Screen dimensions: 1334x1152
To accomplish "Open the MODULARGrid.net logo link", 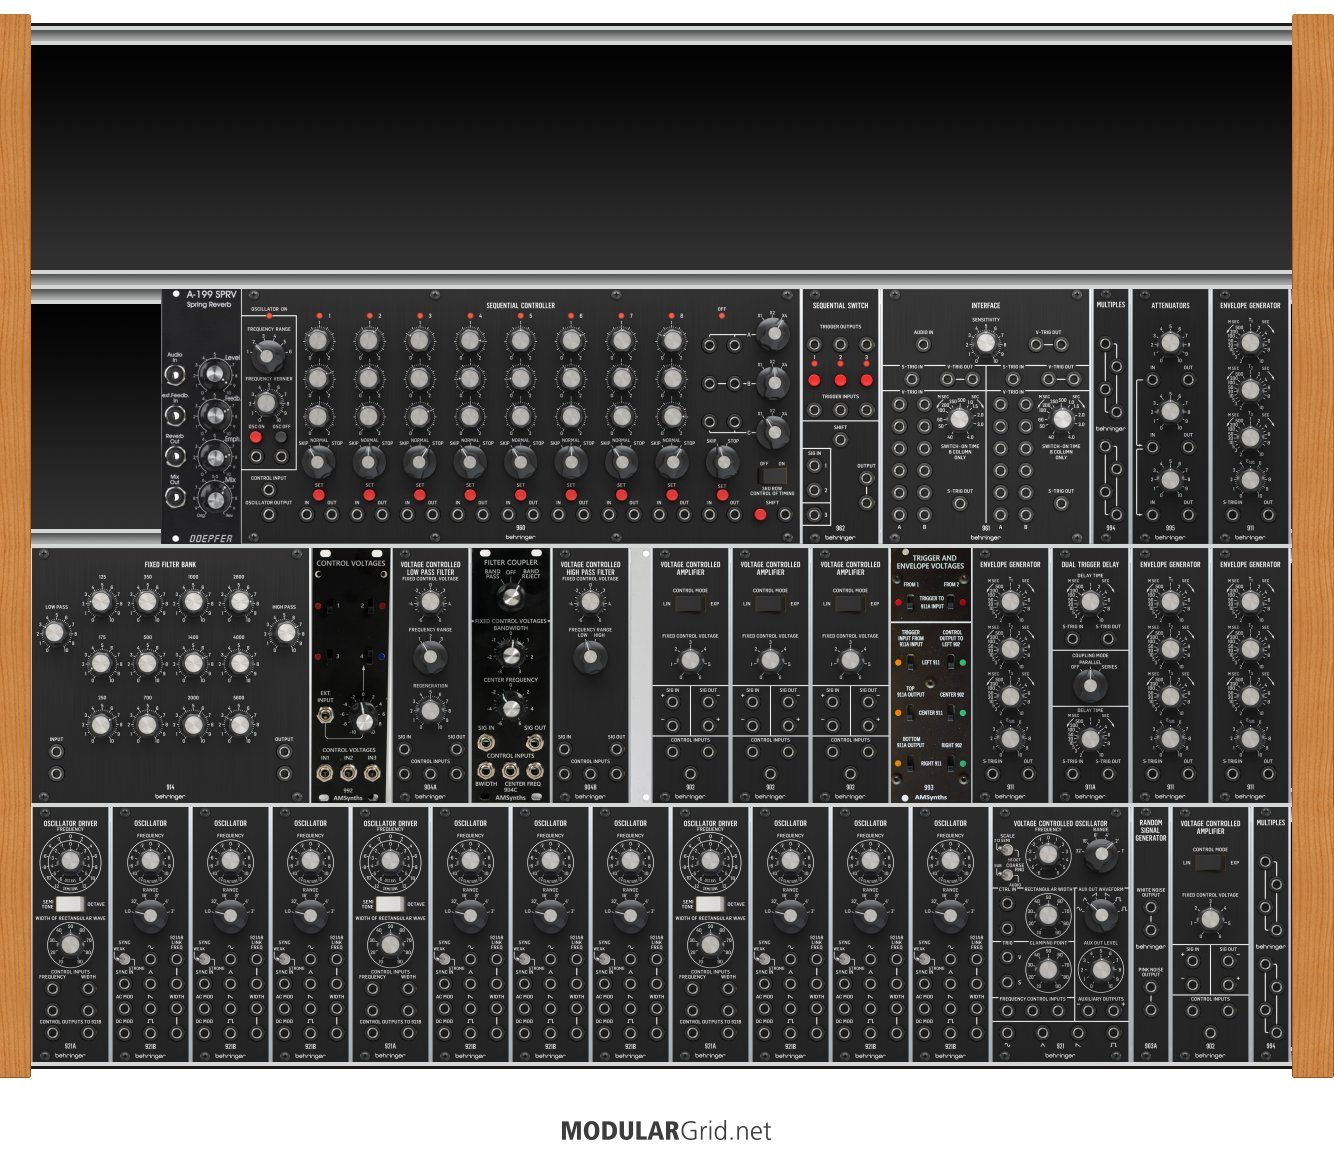I will (x=666, y=1131).
